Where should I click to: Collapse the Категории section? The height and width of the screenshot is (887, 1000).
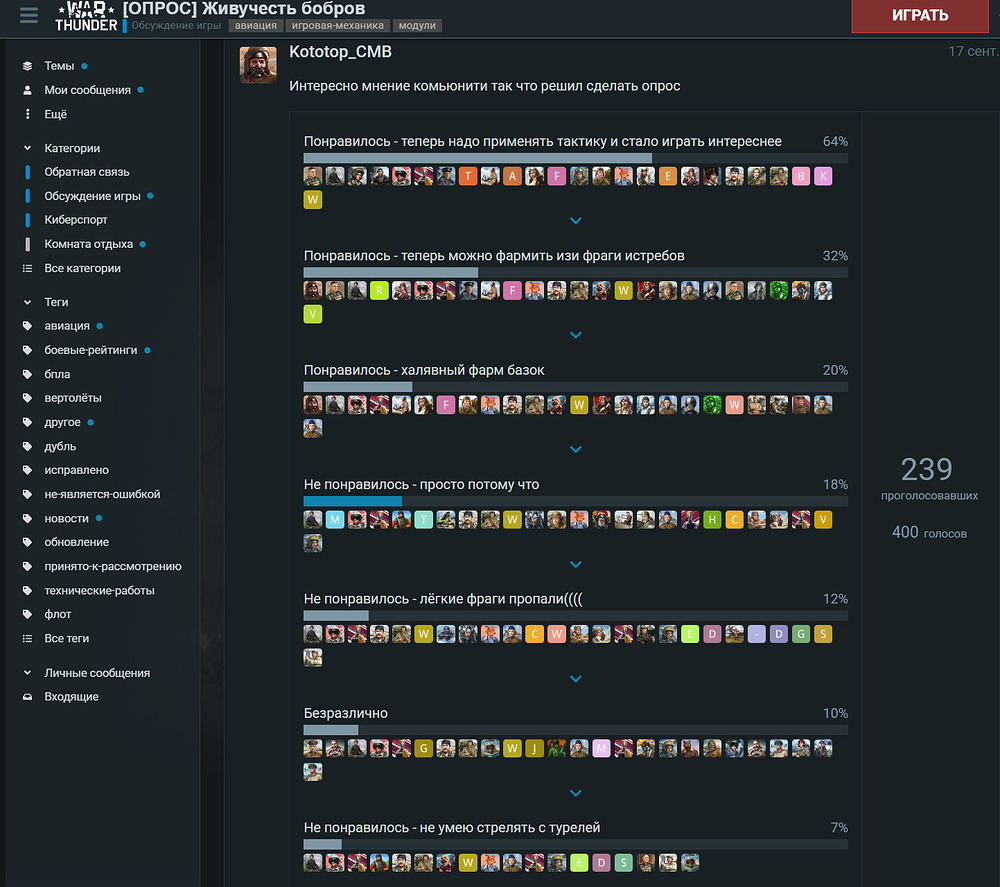click(x=27, y=148)
